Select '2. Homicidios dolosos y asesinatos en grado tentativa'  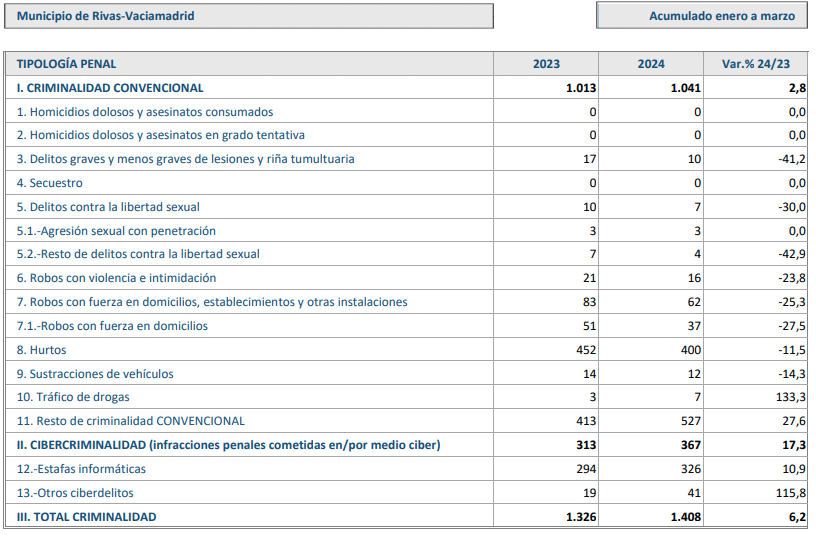pyautogui.click(x=160, y=135)
